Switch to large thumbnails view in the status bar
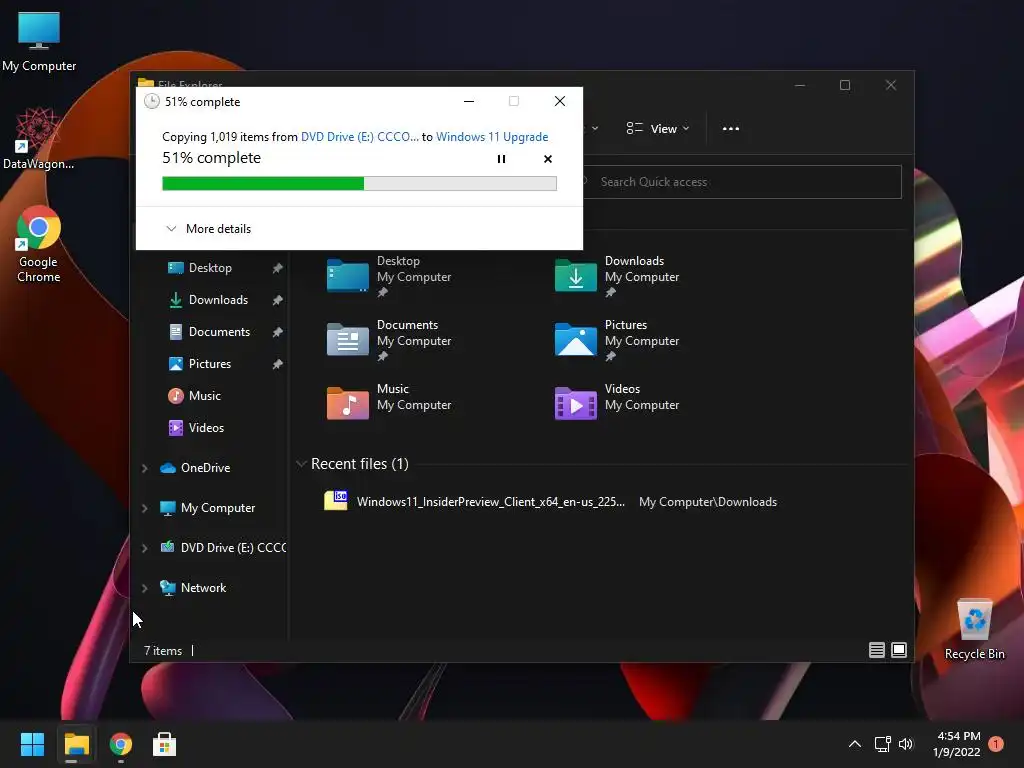 coord(899,650)
